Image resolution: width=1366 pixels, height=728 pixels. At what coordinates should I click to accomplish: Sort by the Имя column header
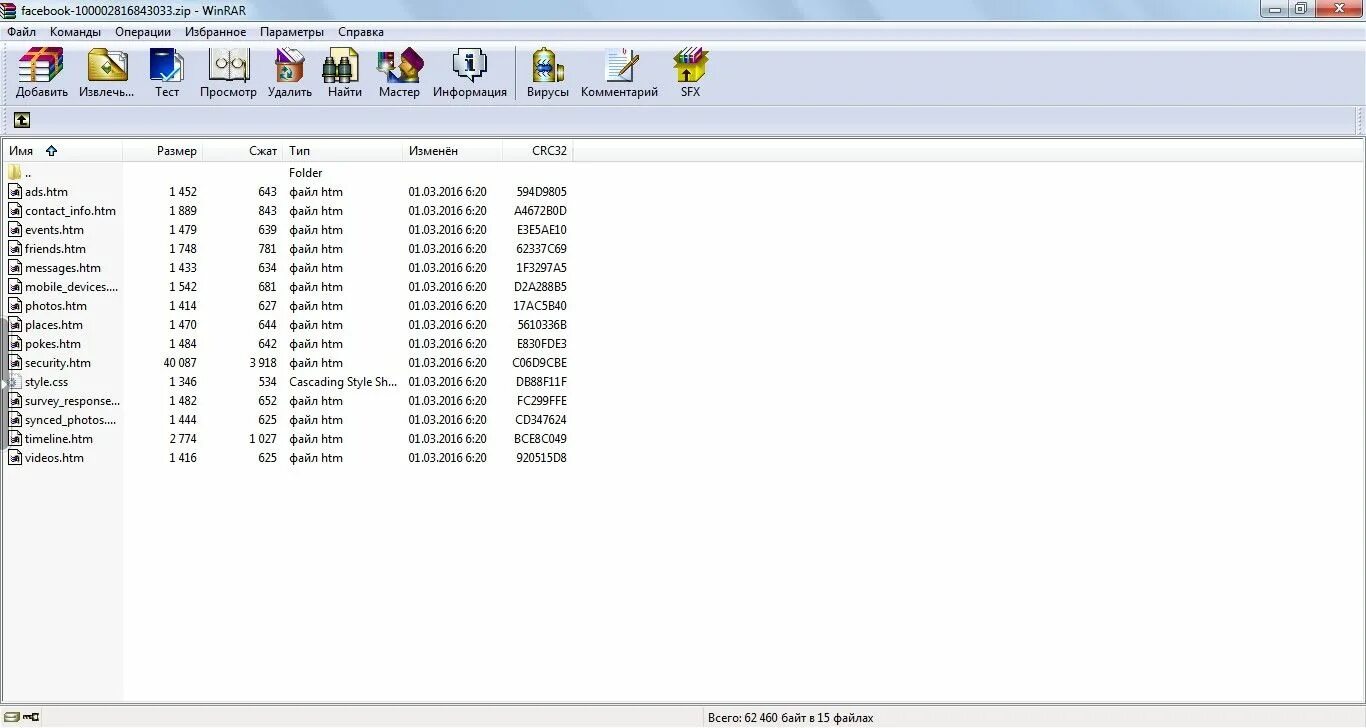62,151
